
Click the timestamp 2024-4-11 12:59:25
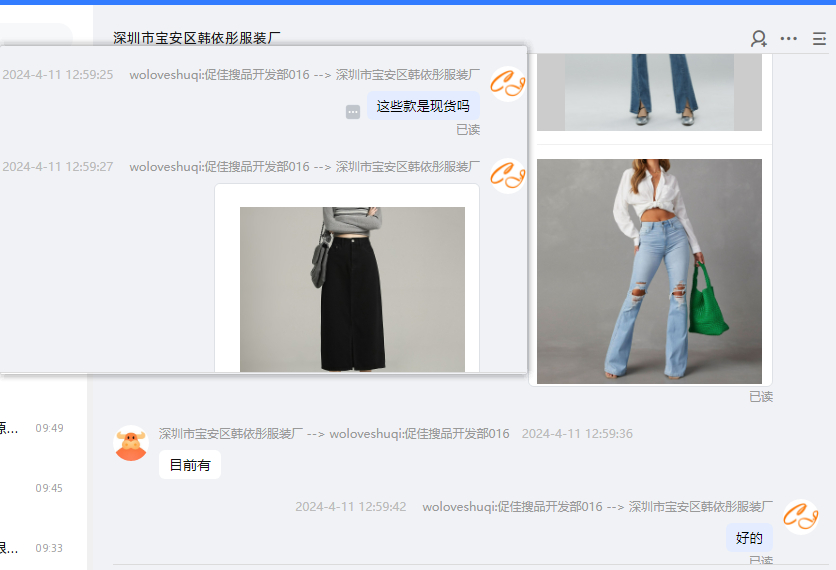(58, 75)
